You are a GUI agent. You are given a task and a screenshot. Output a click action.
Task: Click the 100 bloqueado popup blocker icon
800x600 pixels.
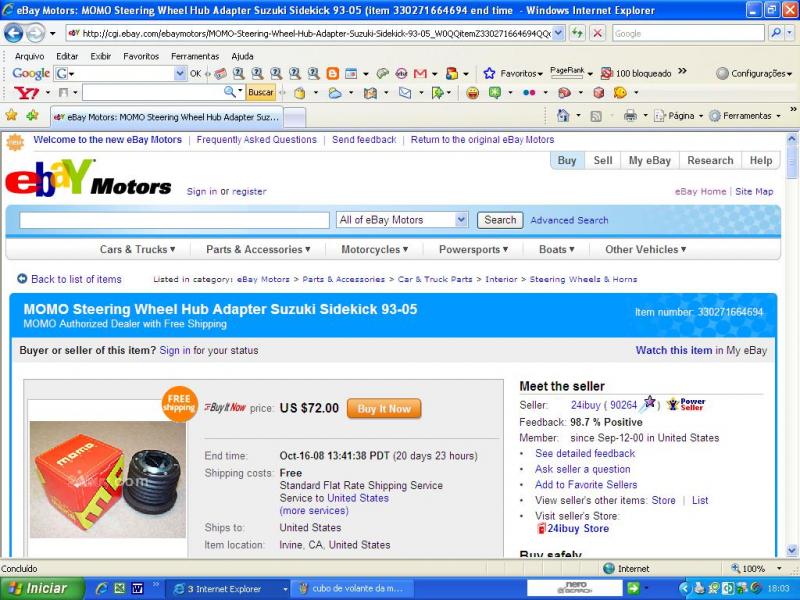pos(606,73)
